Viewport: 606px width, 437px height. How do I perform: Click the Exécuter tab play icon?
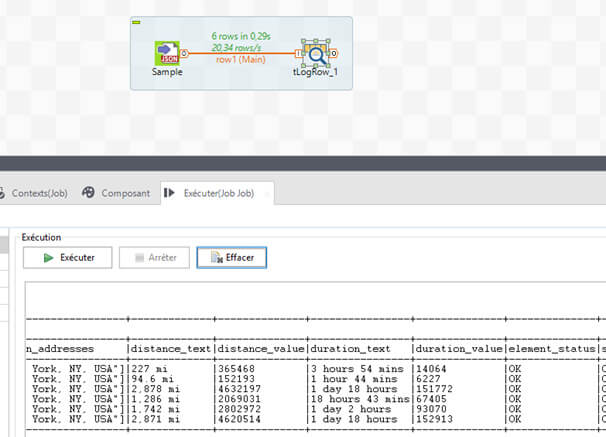tap(169, 192)
